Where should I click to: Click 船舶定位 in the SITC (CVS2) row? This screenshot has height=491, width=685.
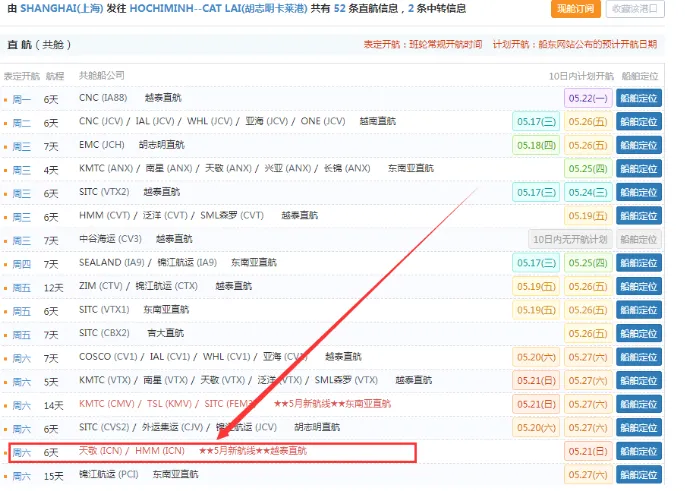[639, 428]
